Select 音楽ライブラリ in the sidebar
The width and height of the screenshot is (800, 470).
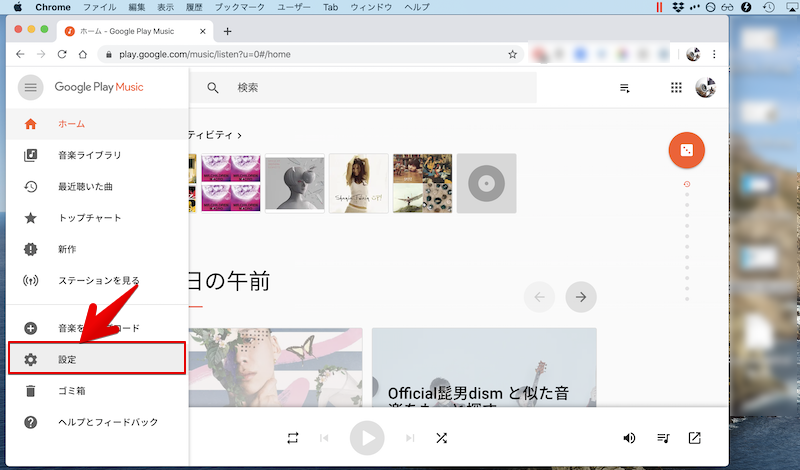pos(89,155)
